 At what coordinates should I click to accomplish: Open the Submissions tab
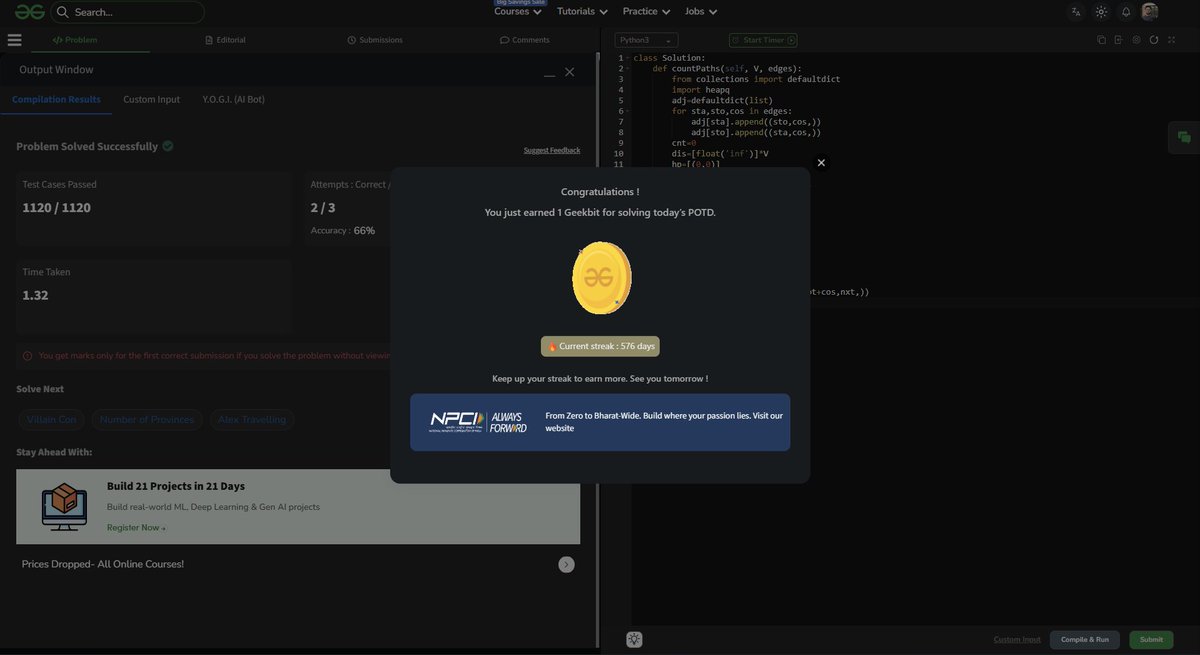[x=375, y=40]
